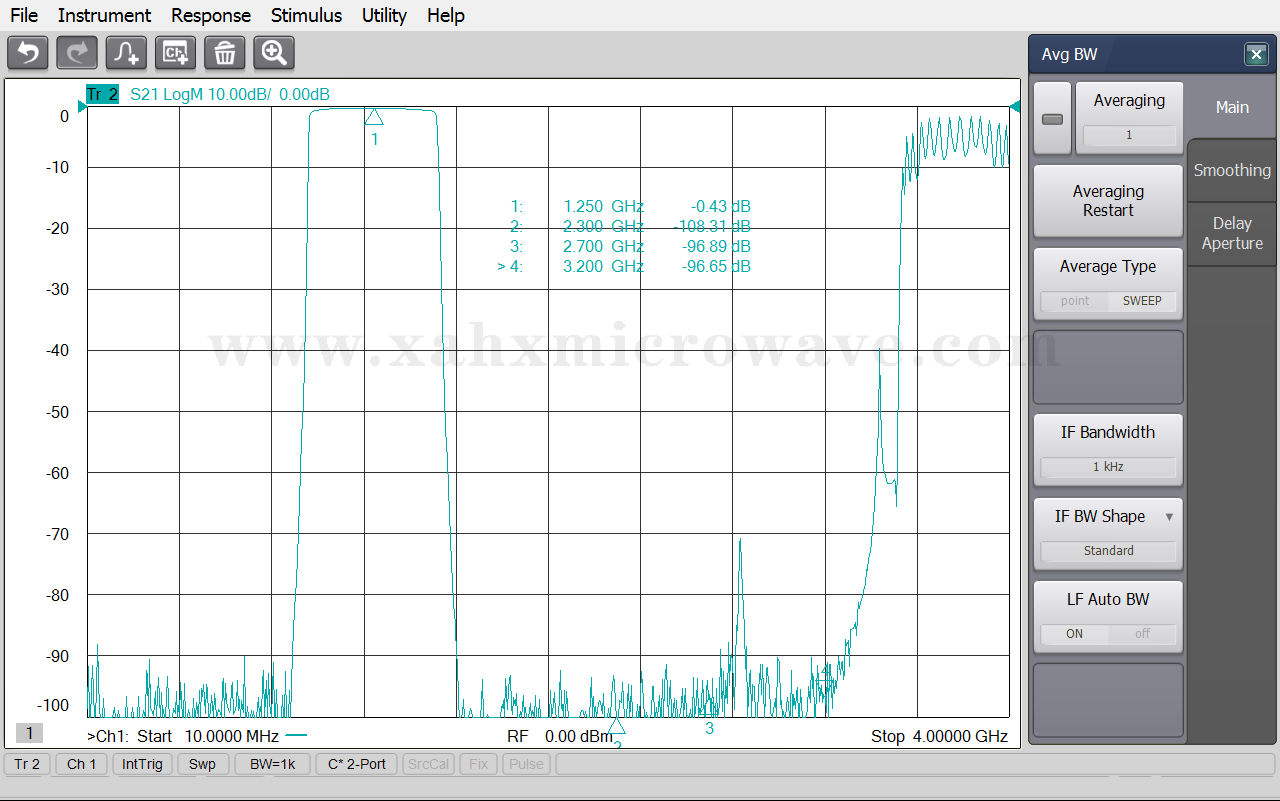Click the IF Bandwidth 1 kHz button
This screenshot has width=1280, height=801.
(x=1108, y=467)
